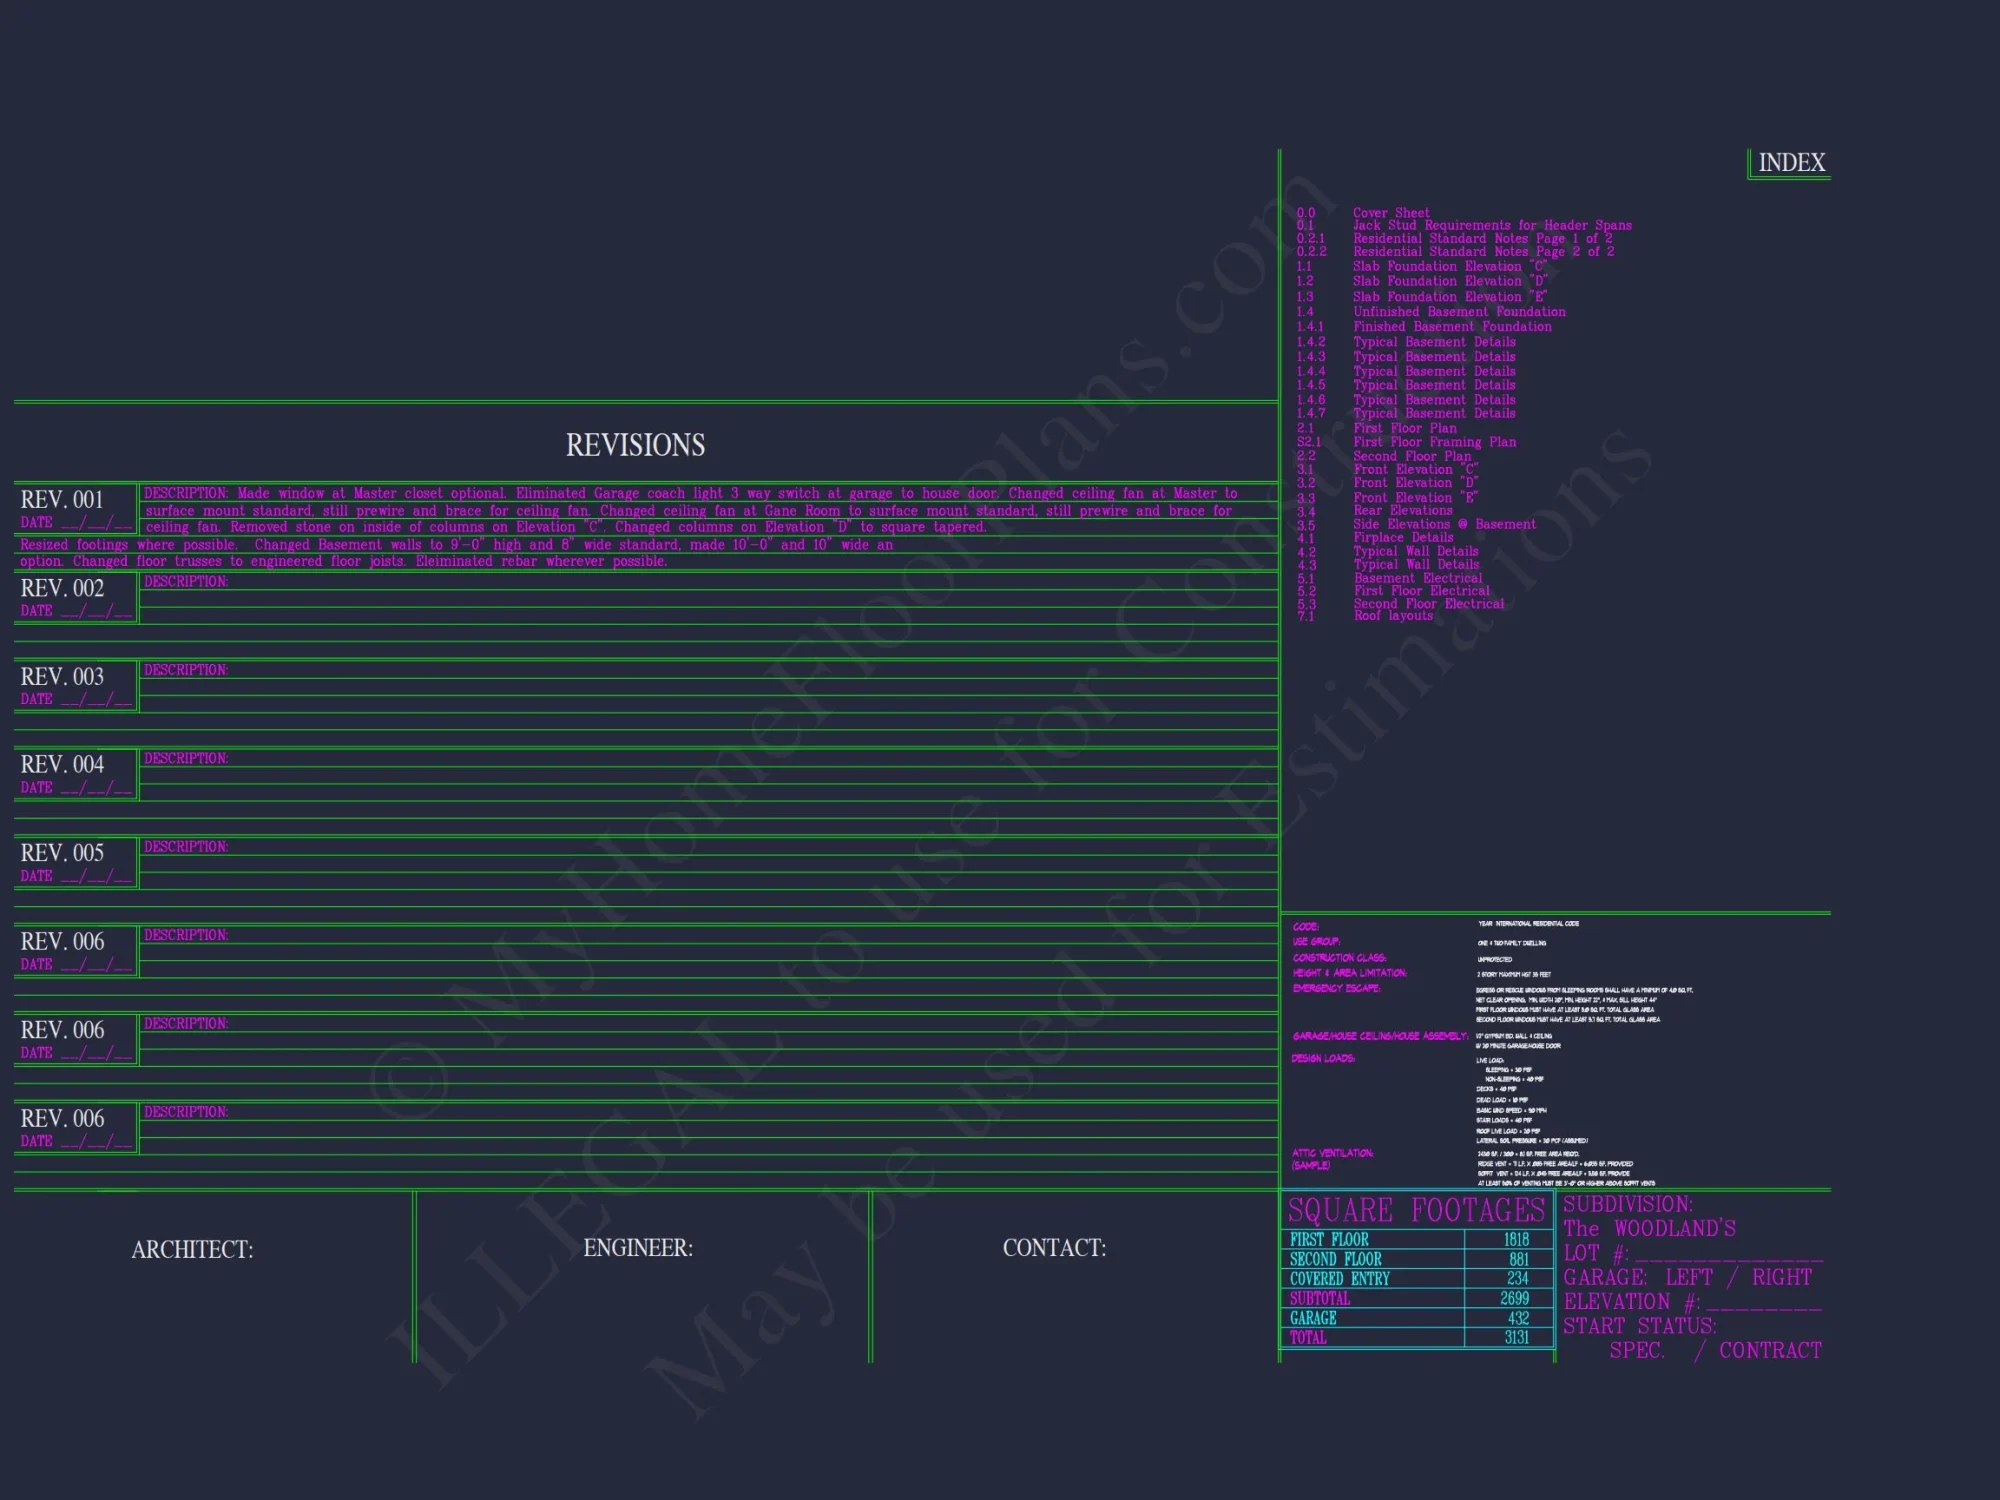Click the ENGINEER: label
This screenshot has height=1500, width=2000.
(x=638, y=1248)
